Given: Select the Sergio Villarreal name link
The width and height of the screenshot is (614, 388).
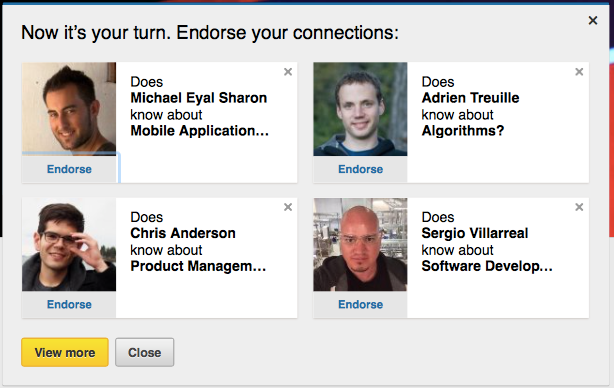Looking at the screenshot, I should tap(475, 233).
